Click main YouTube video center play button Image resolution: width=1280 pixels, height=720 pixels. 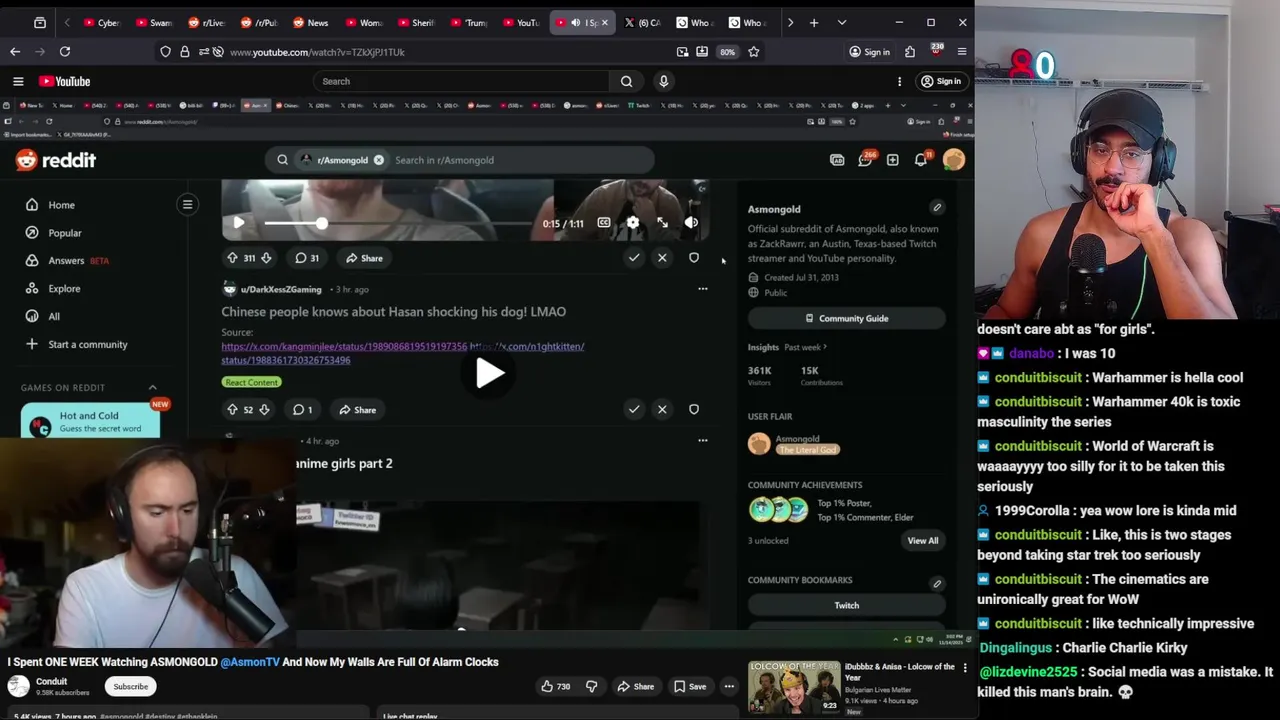[489, 373]
